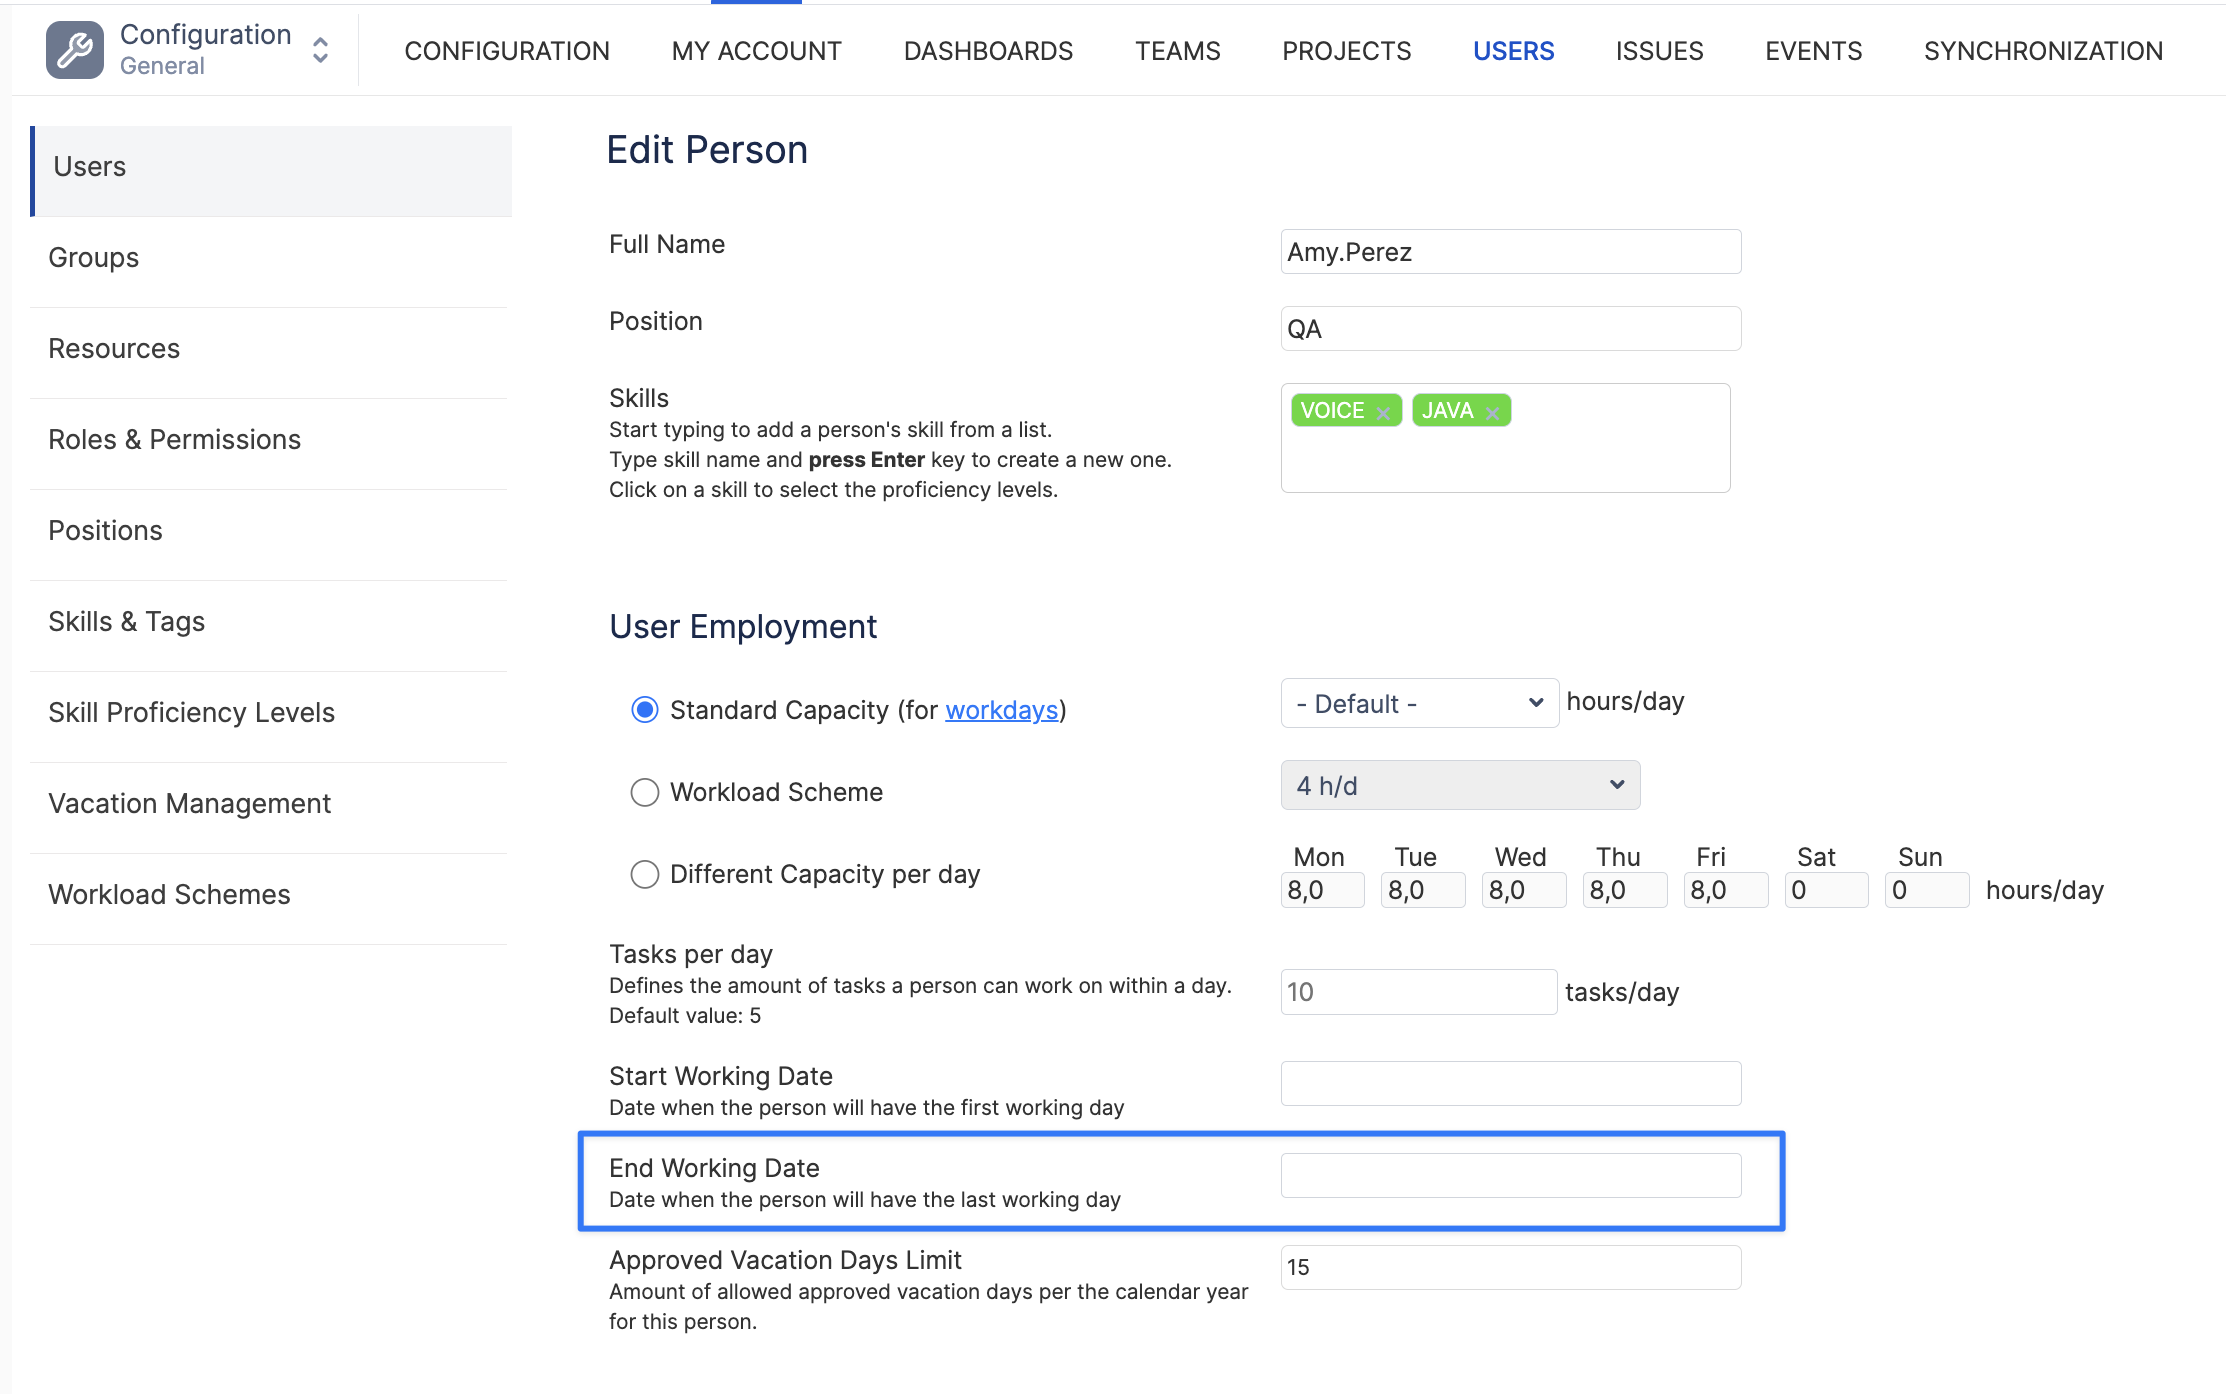Screen dimensions: 2226x1394
Task: Click the Tasks per day input
Action: [x=1417, y=992]
